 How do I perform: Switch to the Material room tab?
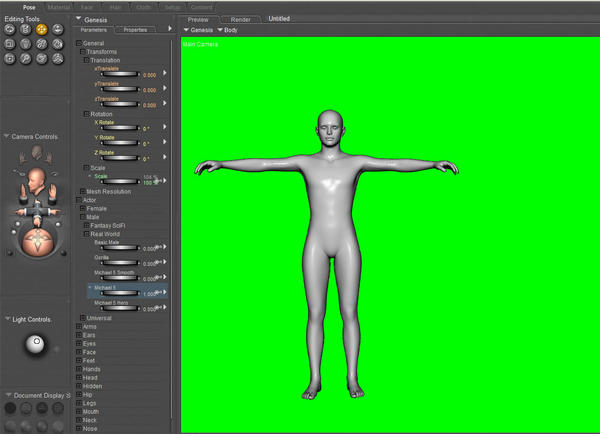(x=59, y=6)
